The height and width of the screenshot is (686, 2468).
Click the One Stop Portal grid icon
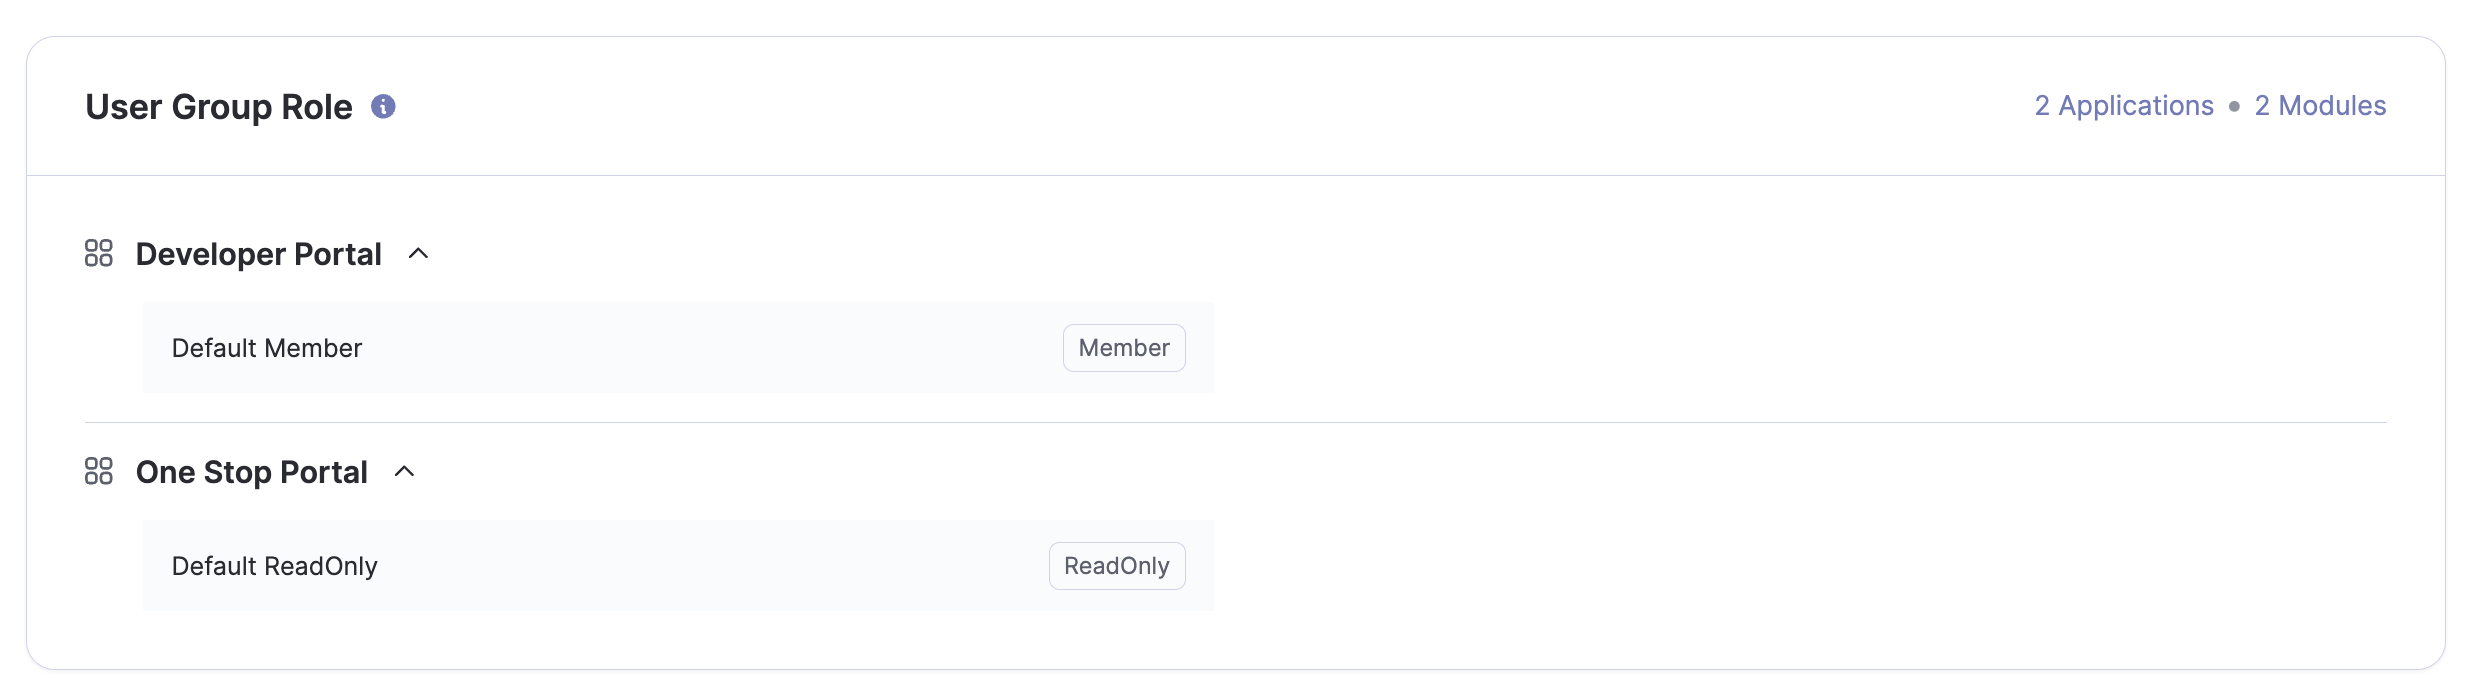click(99, 471)
